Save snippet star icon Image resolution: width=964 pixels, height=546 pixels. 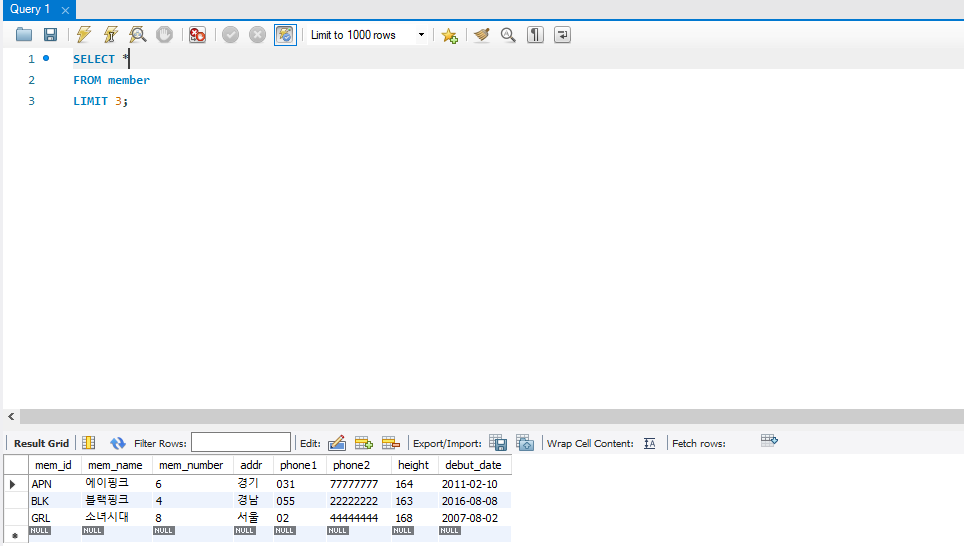[x=449, y=36]
